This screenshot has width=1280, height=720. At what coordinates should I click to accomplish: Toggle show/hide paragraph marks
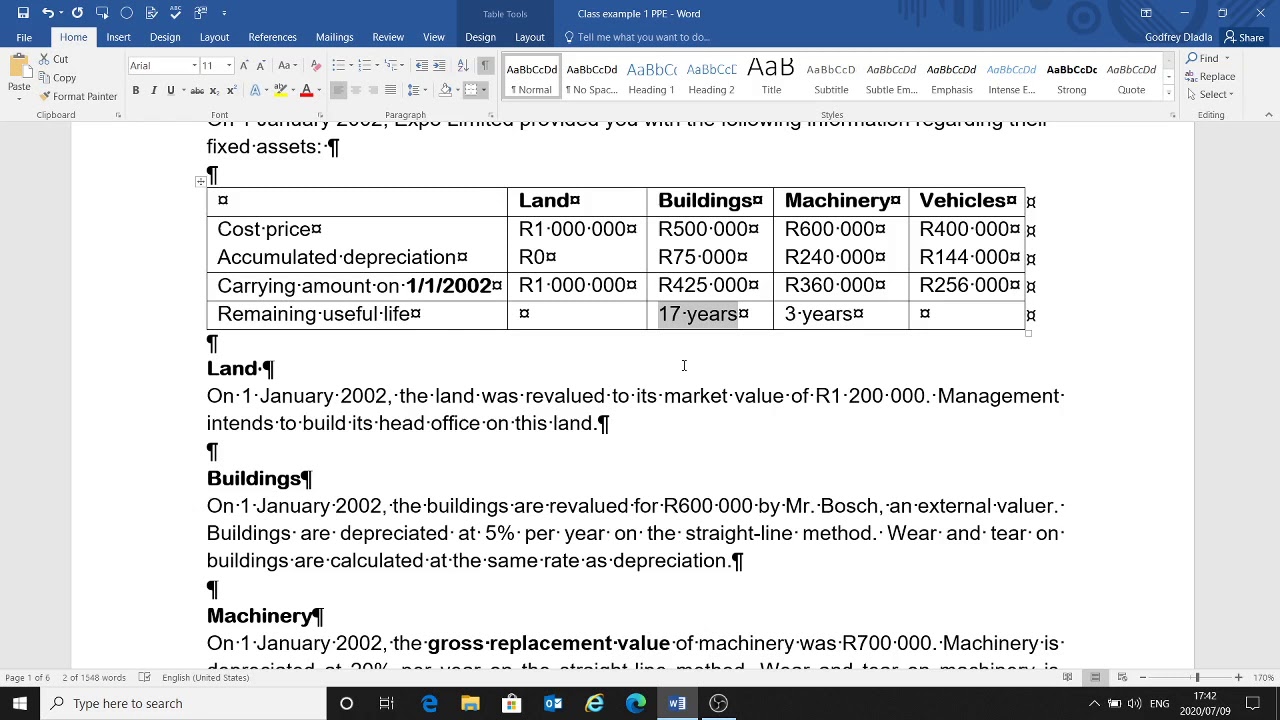pyautogui.click(x=485, y=66)
